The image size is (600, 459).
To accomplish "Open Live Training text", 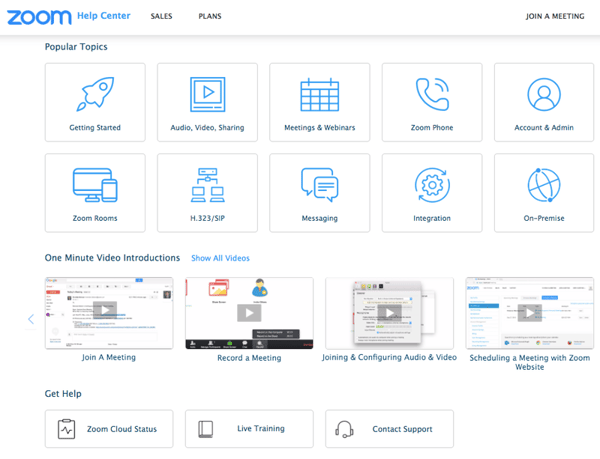I will [261, 428].
